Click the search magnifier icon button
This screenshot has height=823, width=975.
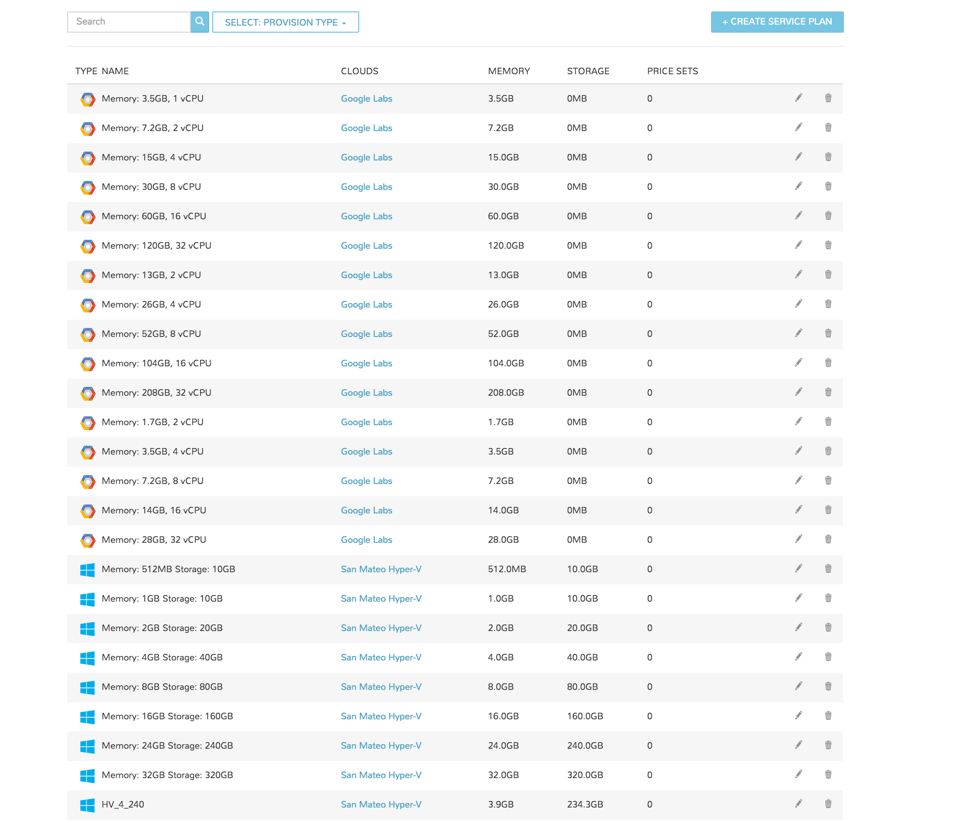pos(200,22)
